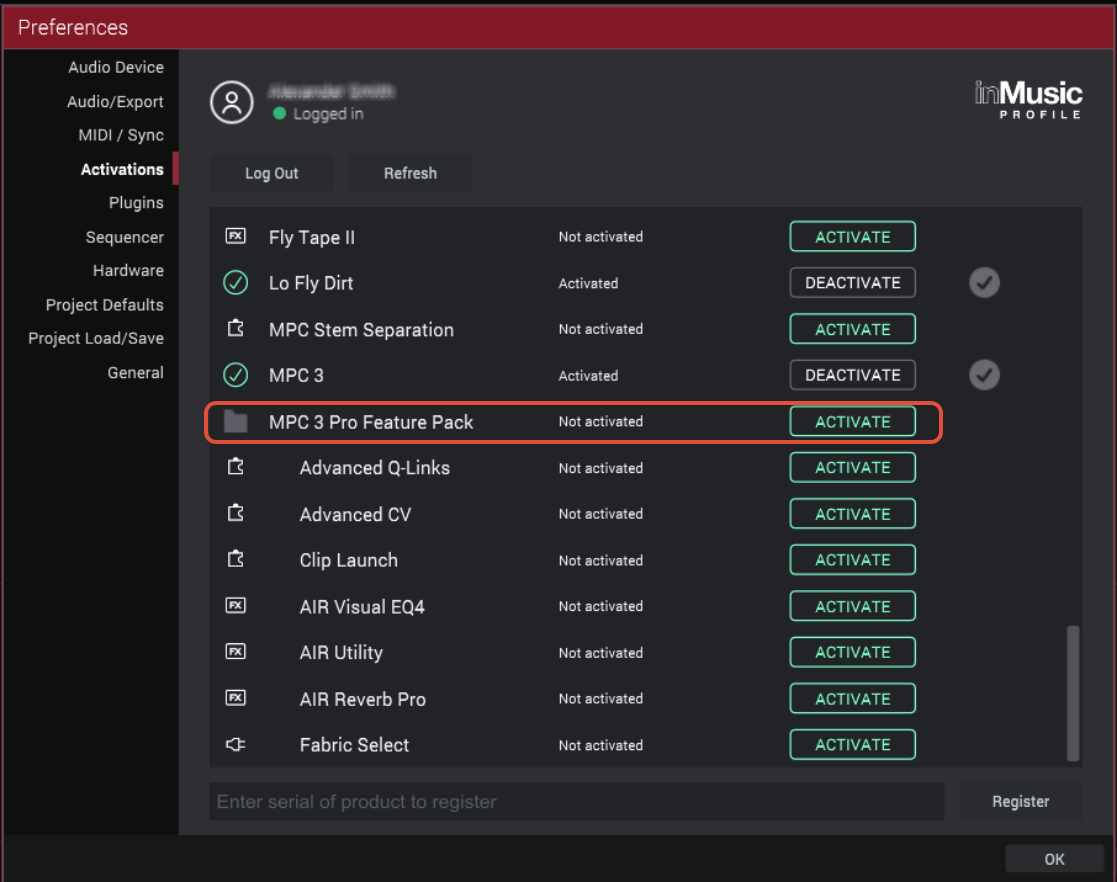Screen dimensions: 1117x882
Task: Activate Advanced Q-Links
Action: (853, 467)
